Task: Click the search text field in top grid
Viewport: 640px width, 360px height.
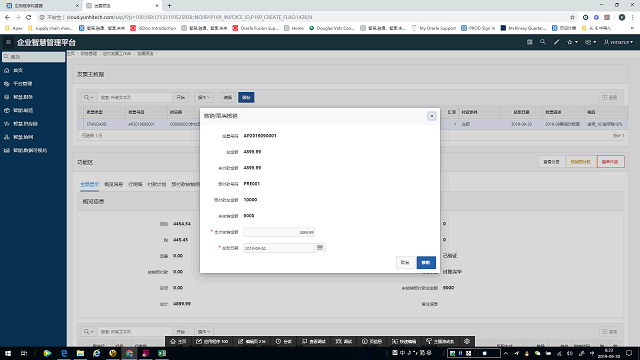Action: tap(135, 98)
